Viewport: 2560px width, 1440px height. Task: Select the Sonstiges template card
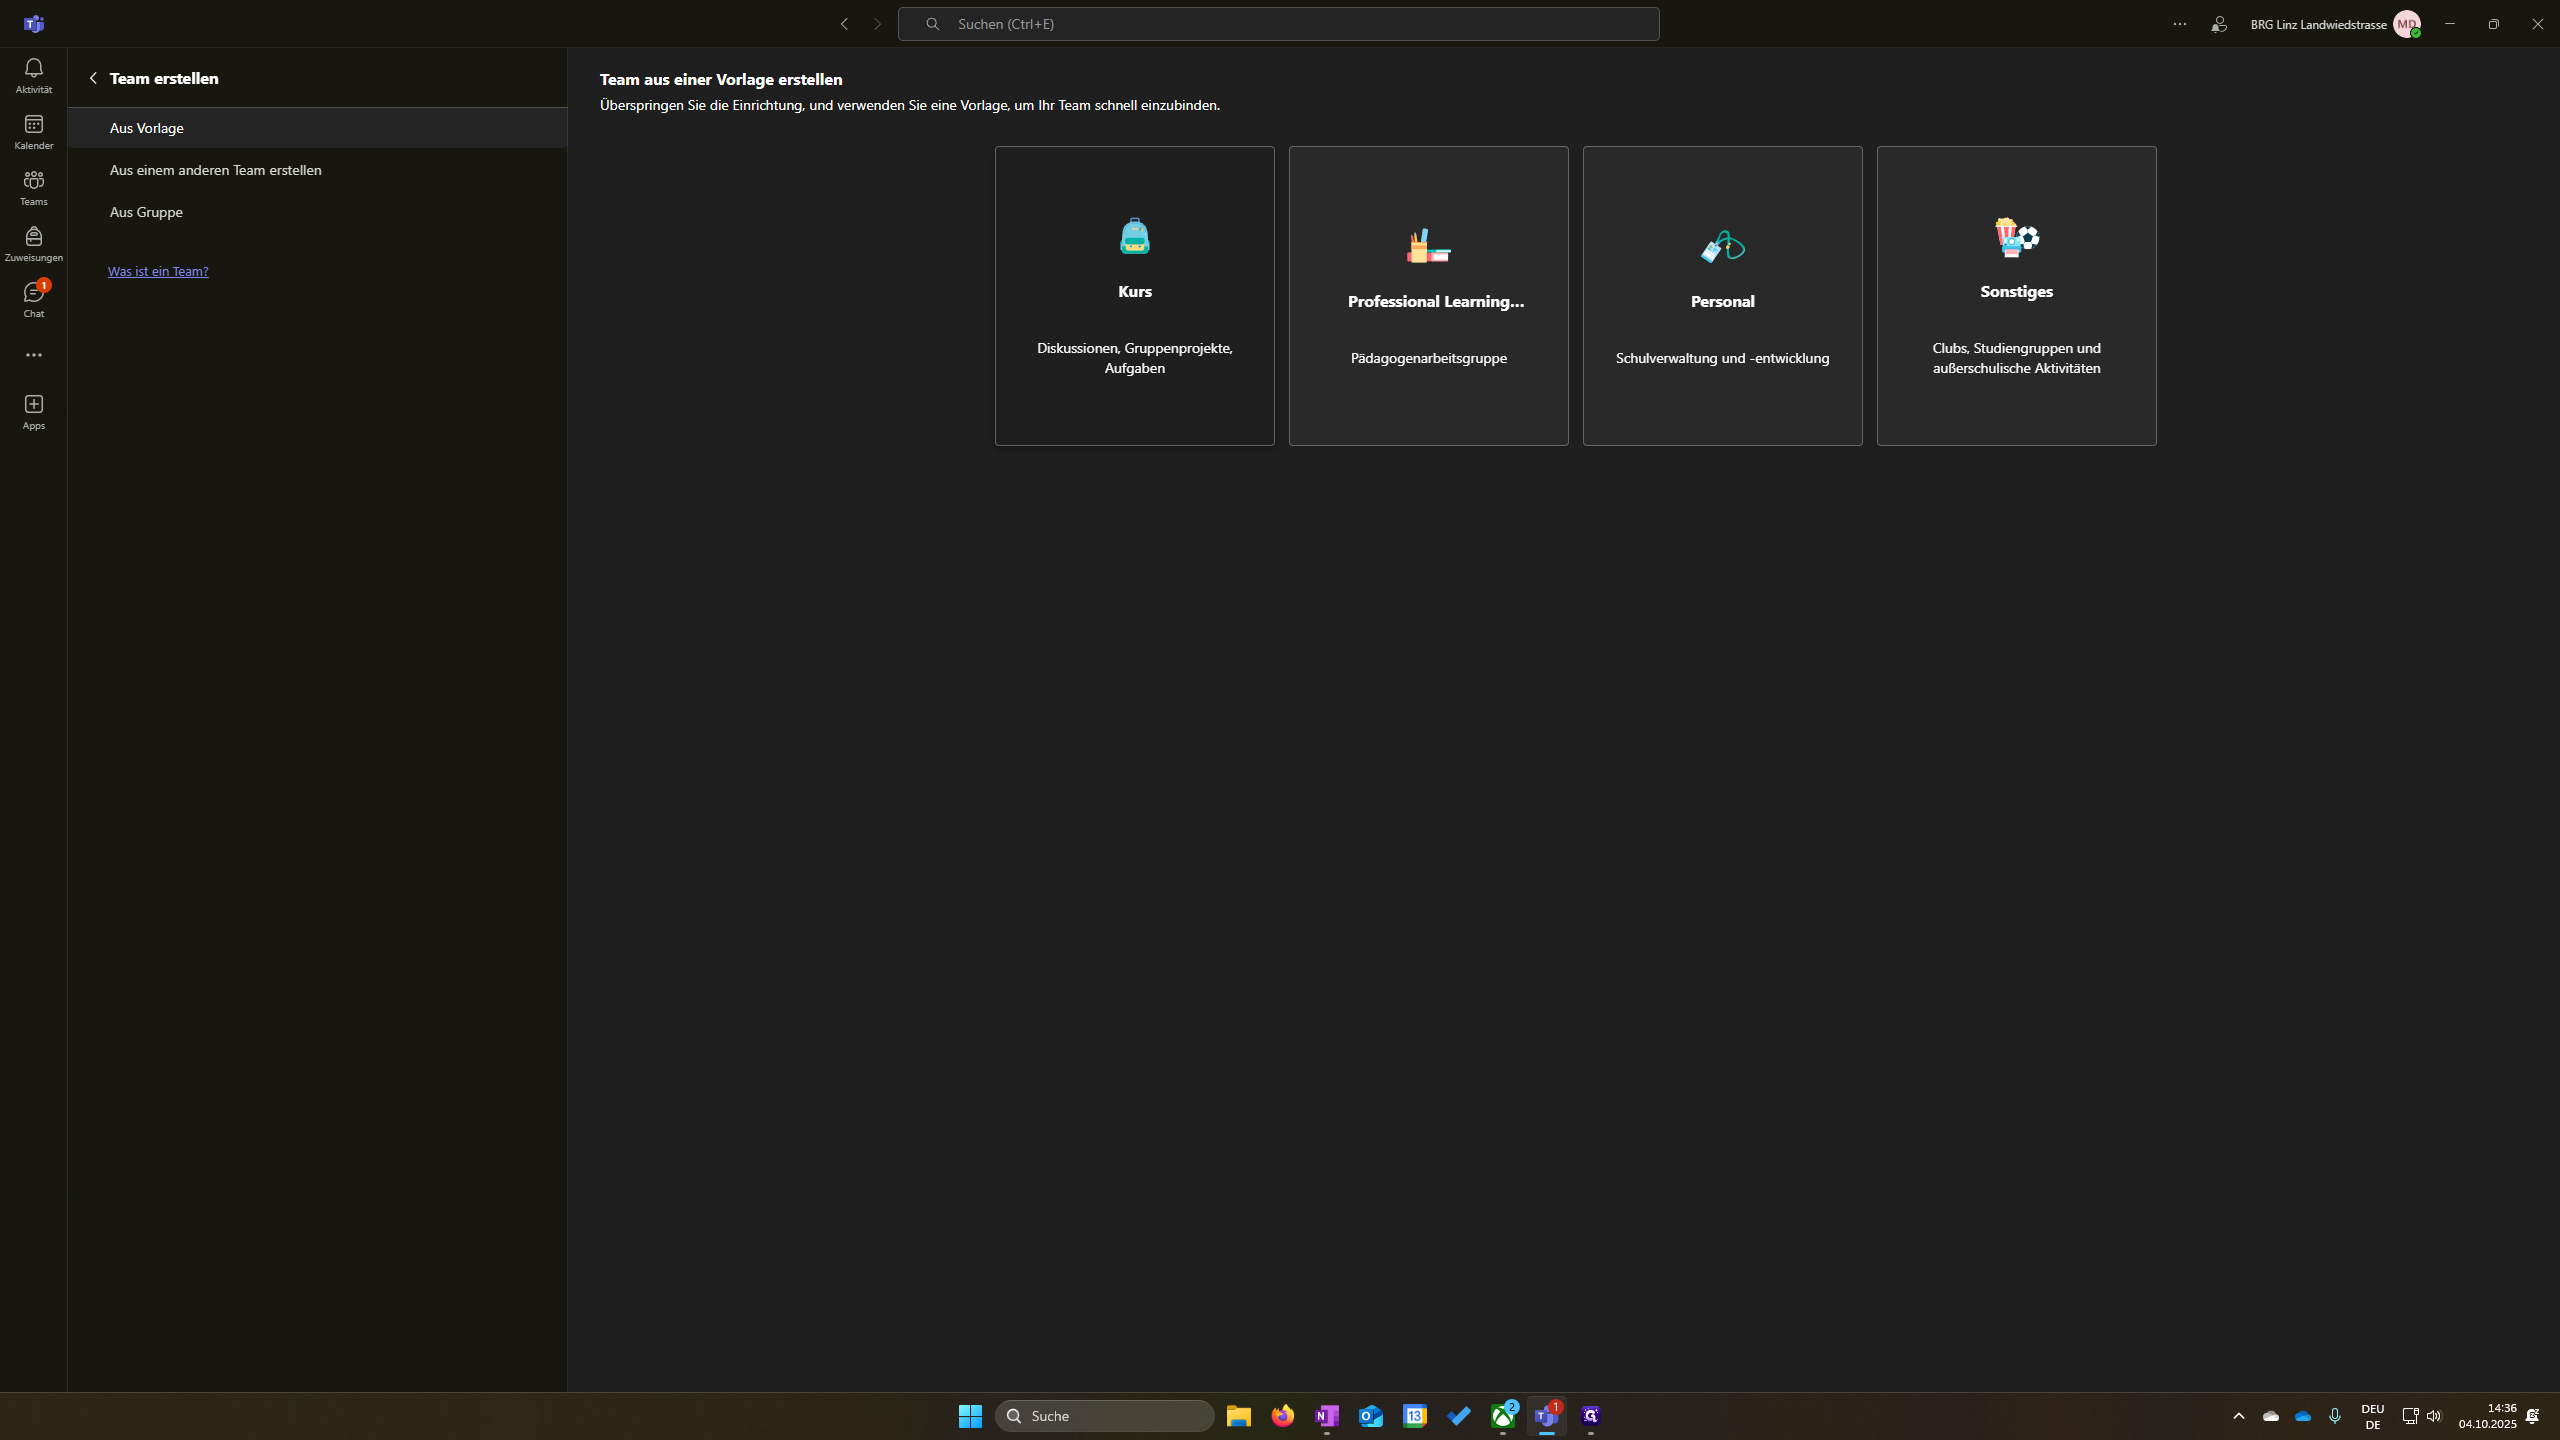[x=2016, y=296]
